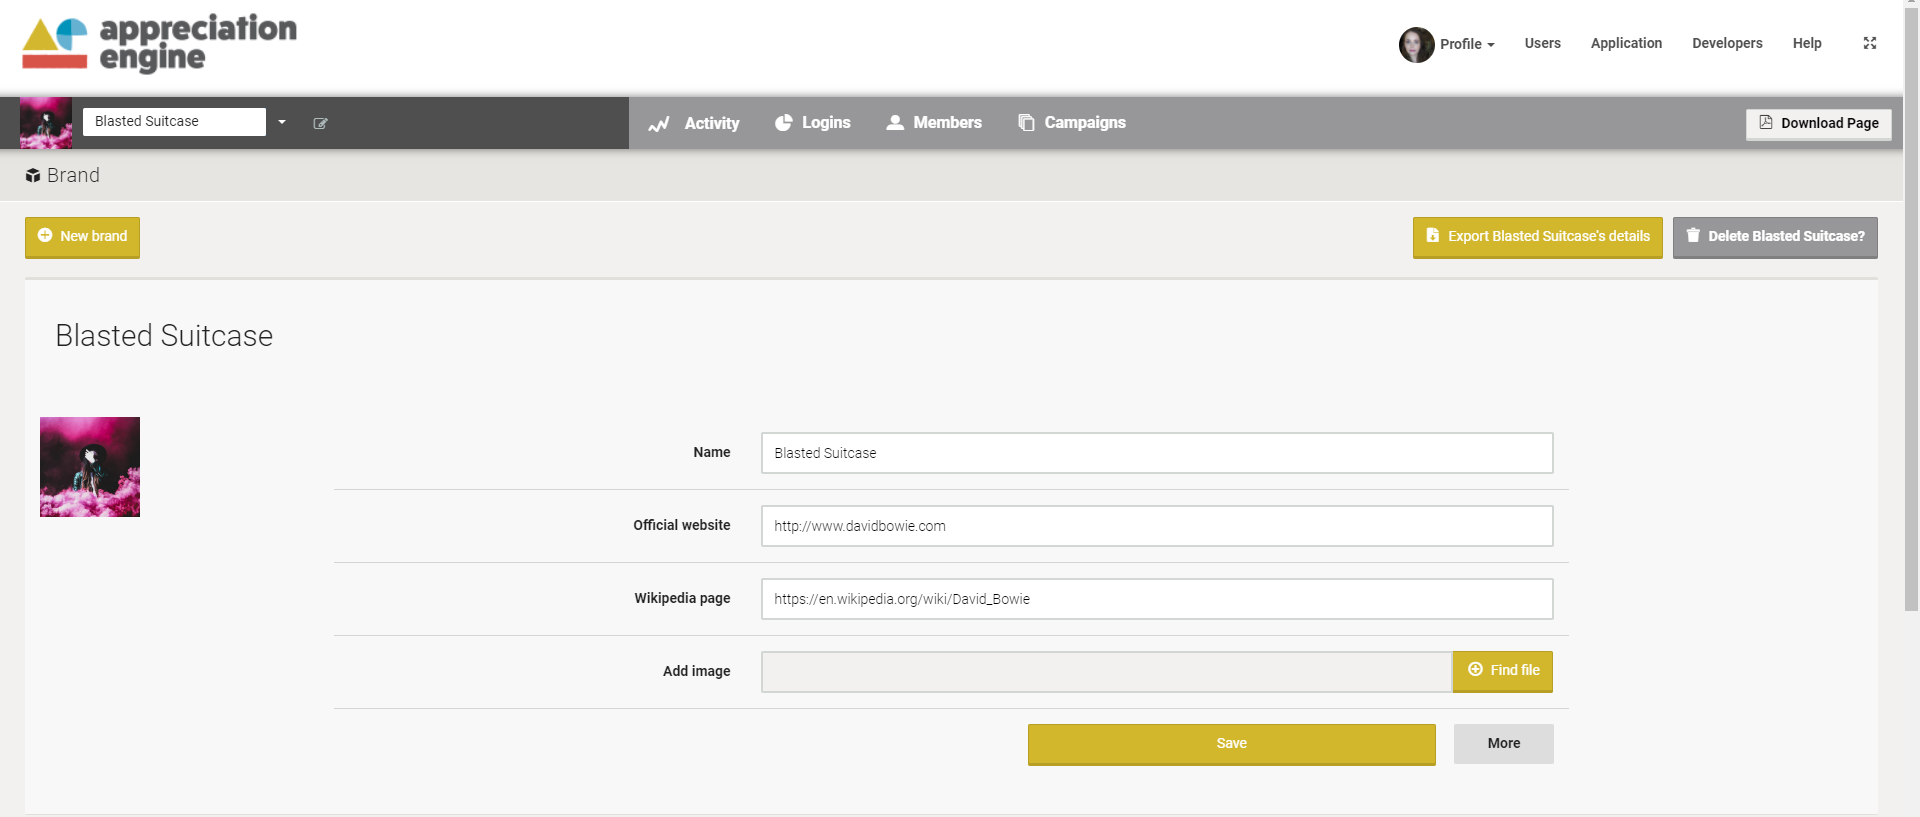This screenshot has width=1920, height=817.
Task: Focus the Wikipedia page field
Action: click(x=1157, y=599)
